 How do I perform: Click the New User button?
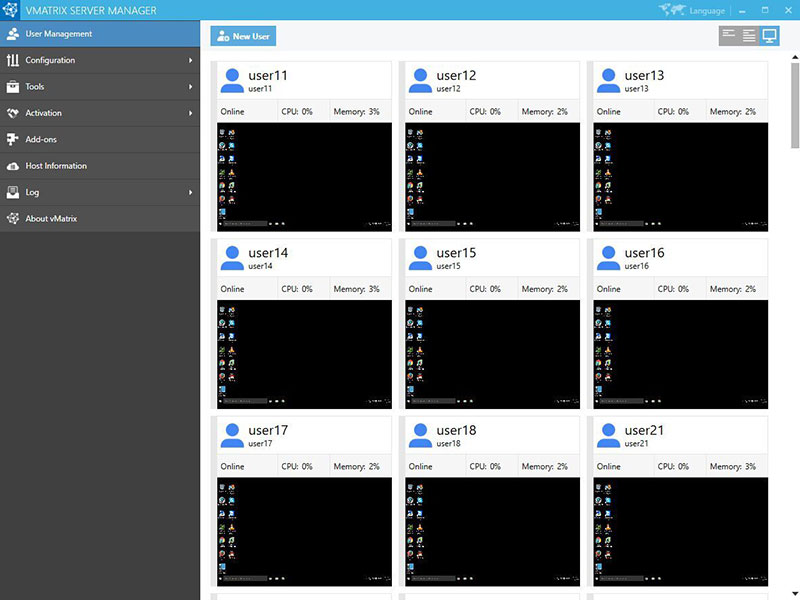pos(242,35)
